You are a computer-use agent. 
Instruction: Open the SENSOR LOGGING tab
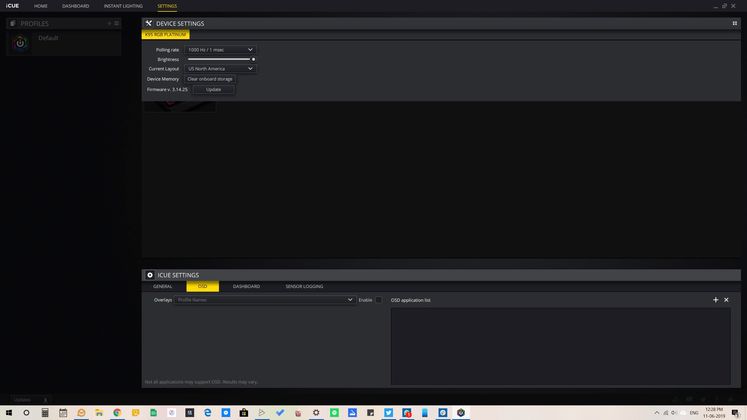point(304,286)
